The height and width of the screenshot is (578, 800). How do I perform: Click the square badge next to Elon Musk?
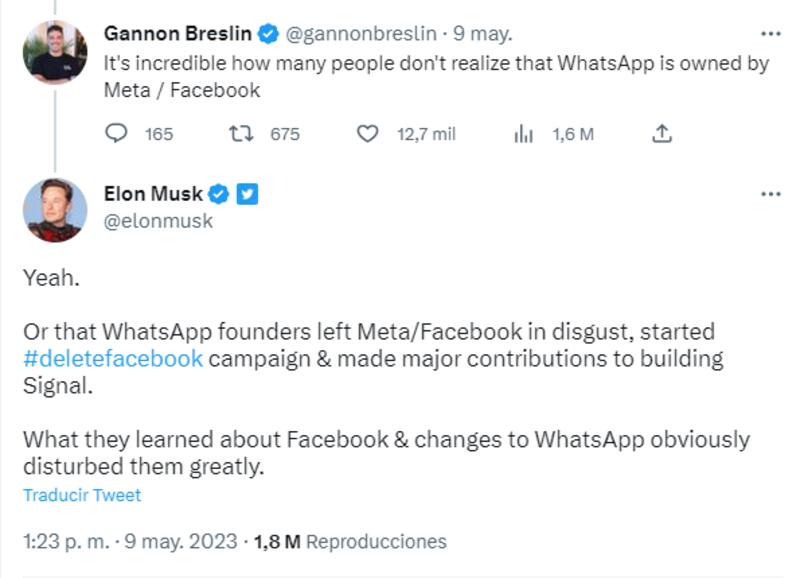point(246,194)
